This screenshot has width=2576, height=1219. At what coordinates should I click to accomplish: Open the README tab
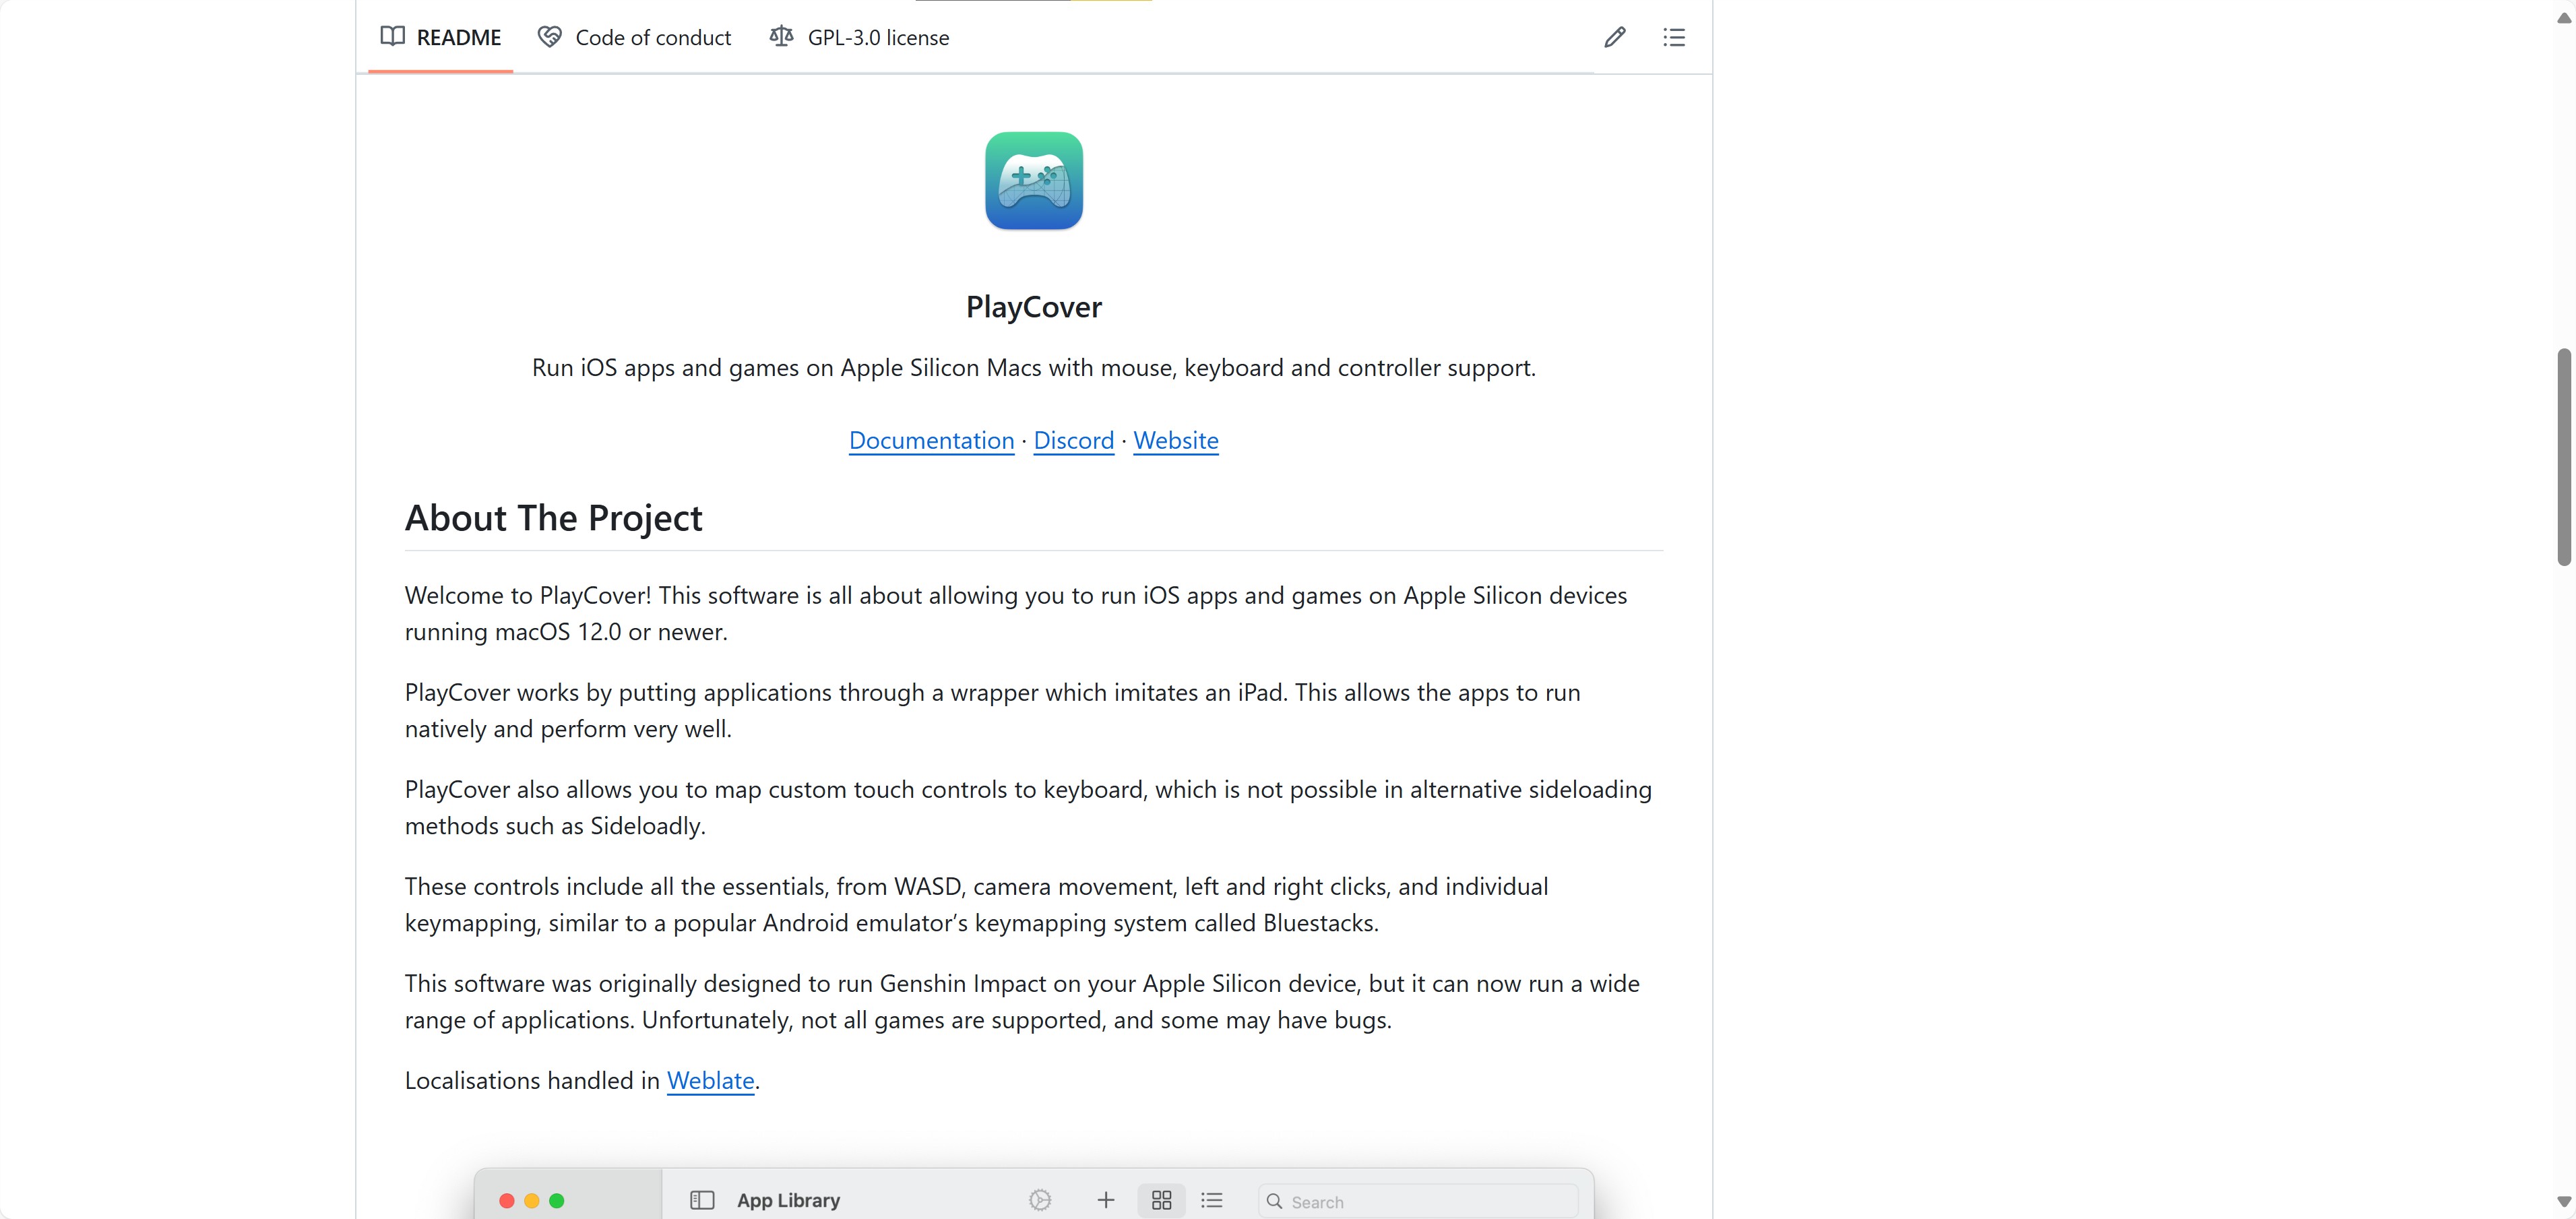440,37
